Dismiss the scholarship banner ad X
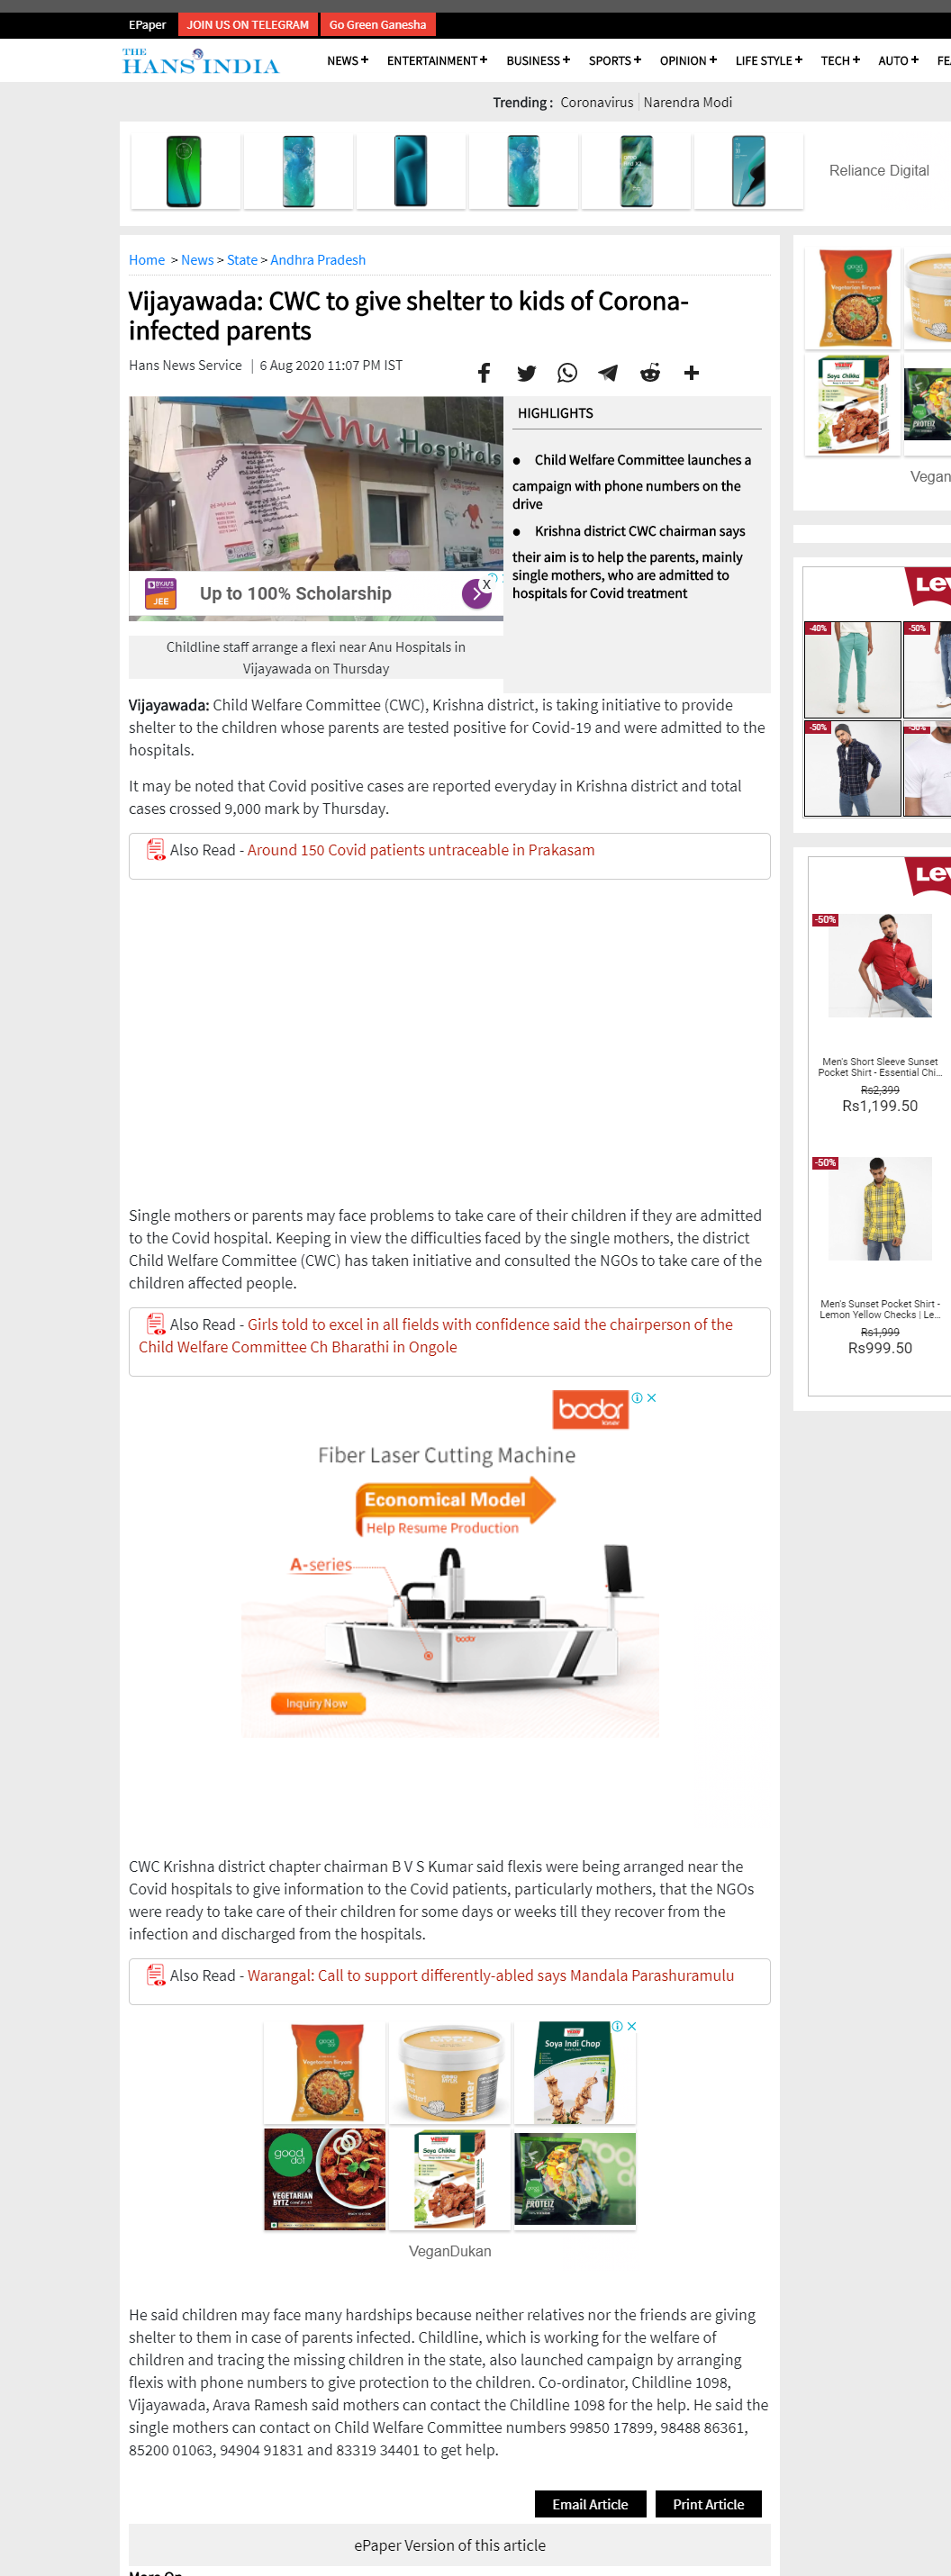951x2576 pixels. pos(486,584)
